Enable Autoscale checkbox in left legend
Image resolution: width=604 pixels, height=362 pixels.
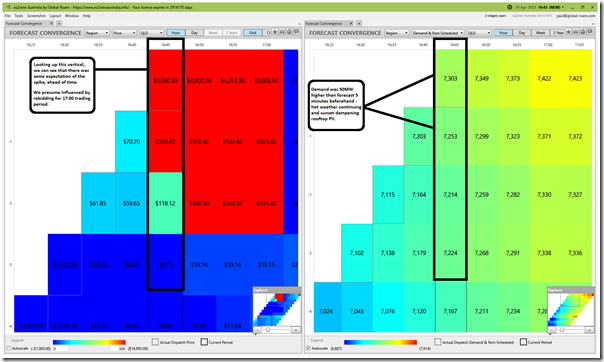point(8,349)
